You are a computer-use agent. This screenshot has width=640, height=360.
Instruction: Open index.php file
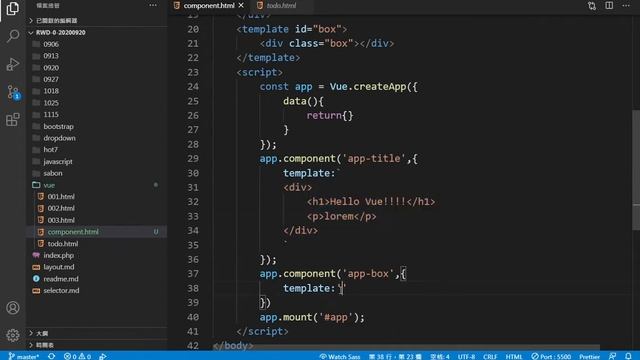(97, 255)
